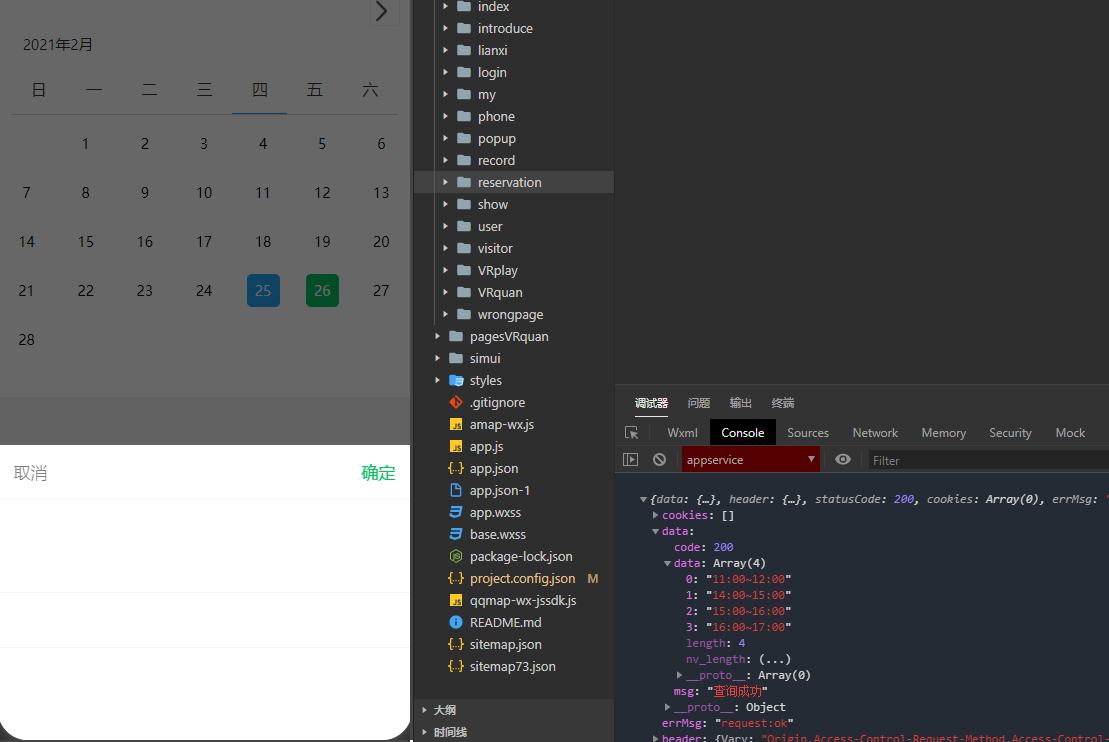Image resolution: width=1109 pixels, height=742 pixels.
Task: Click the app.js file icon
Action: point(456,446)
